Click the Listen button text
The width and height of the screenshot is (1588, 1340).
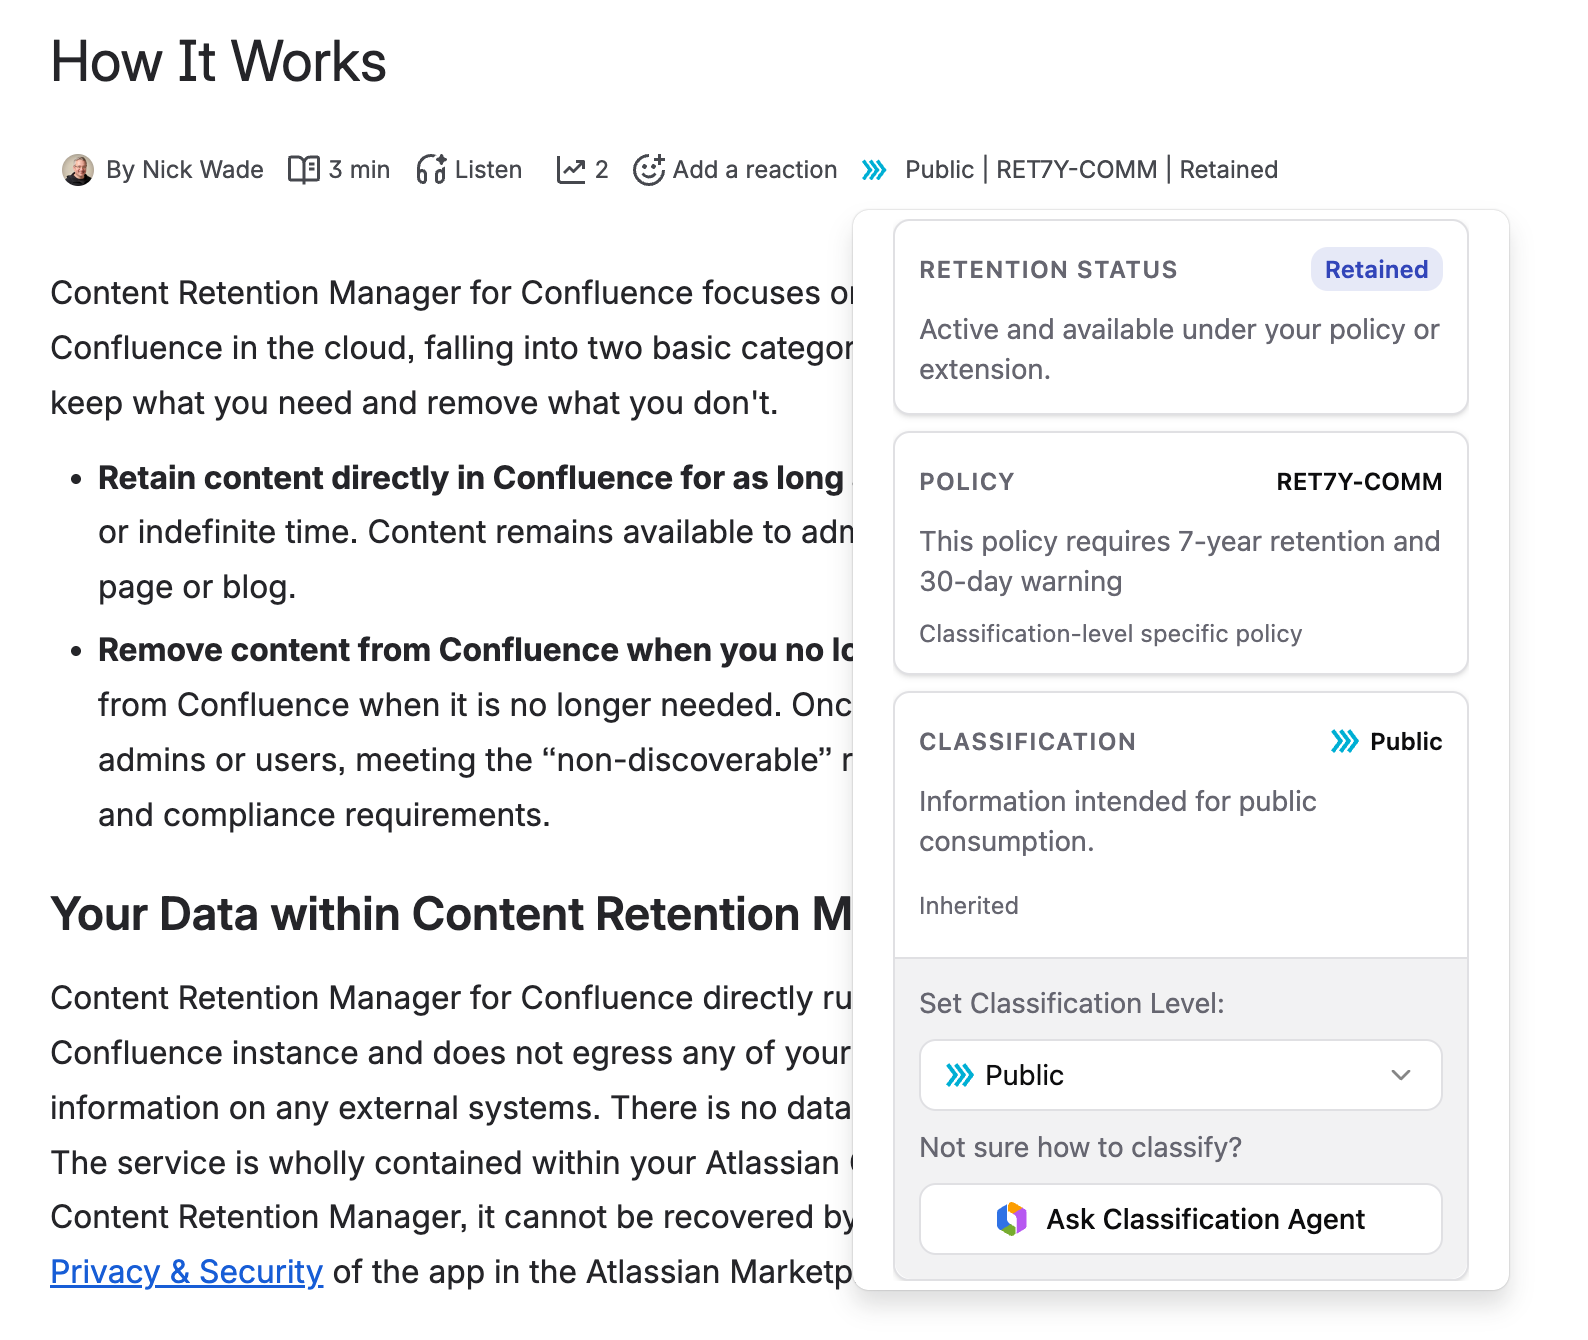[x=489, y=170]
